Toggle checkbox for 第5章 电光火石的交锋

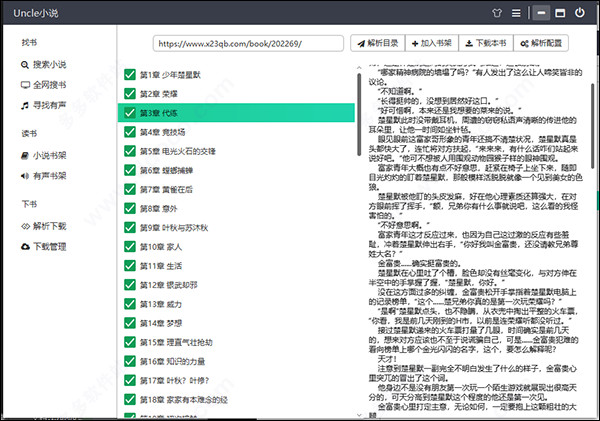tap(130, 151)
